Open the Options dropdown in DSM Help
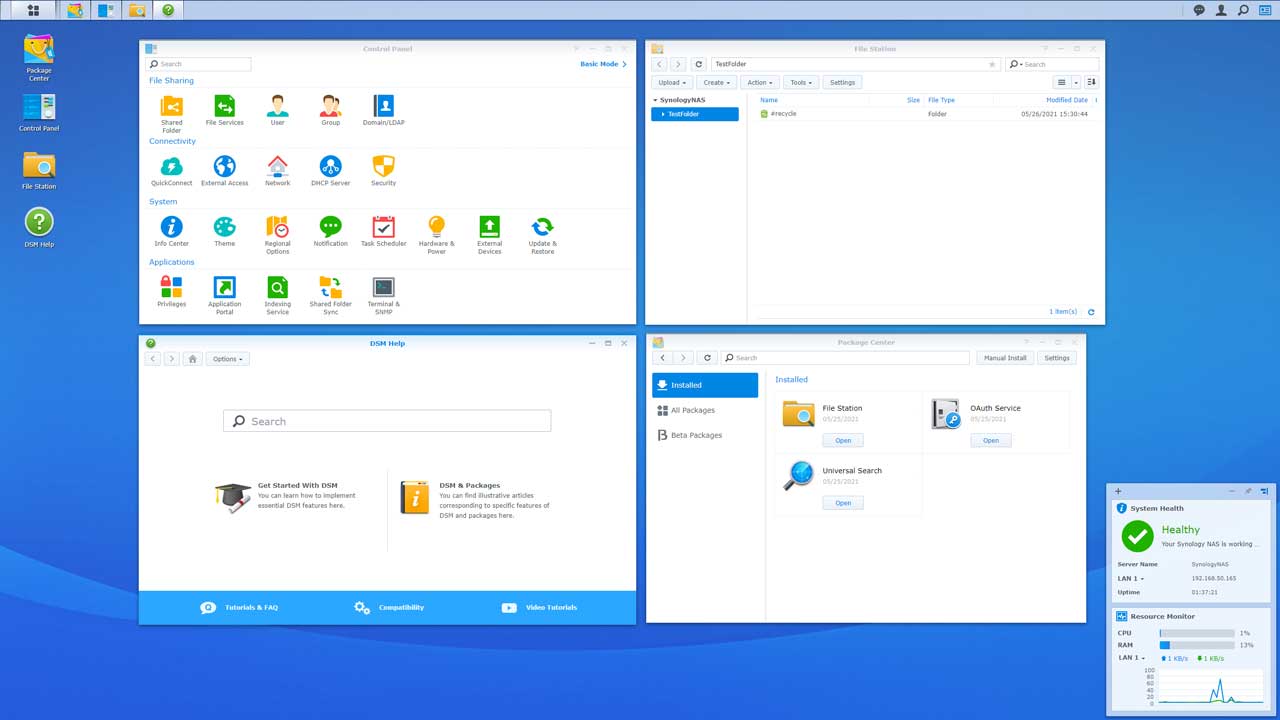1280x720 pixels. 228,359
